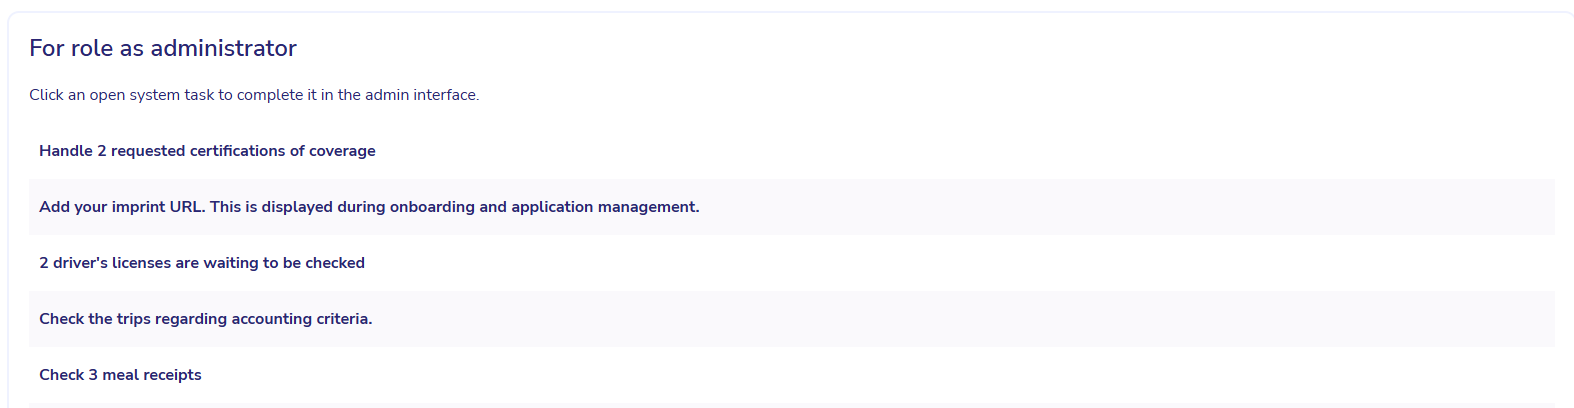
Task: Click the shaded imprint URL row background
Action: tap(1100, 207)
